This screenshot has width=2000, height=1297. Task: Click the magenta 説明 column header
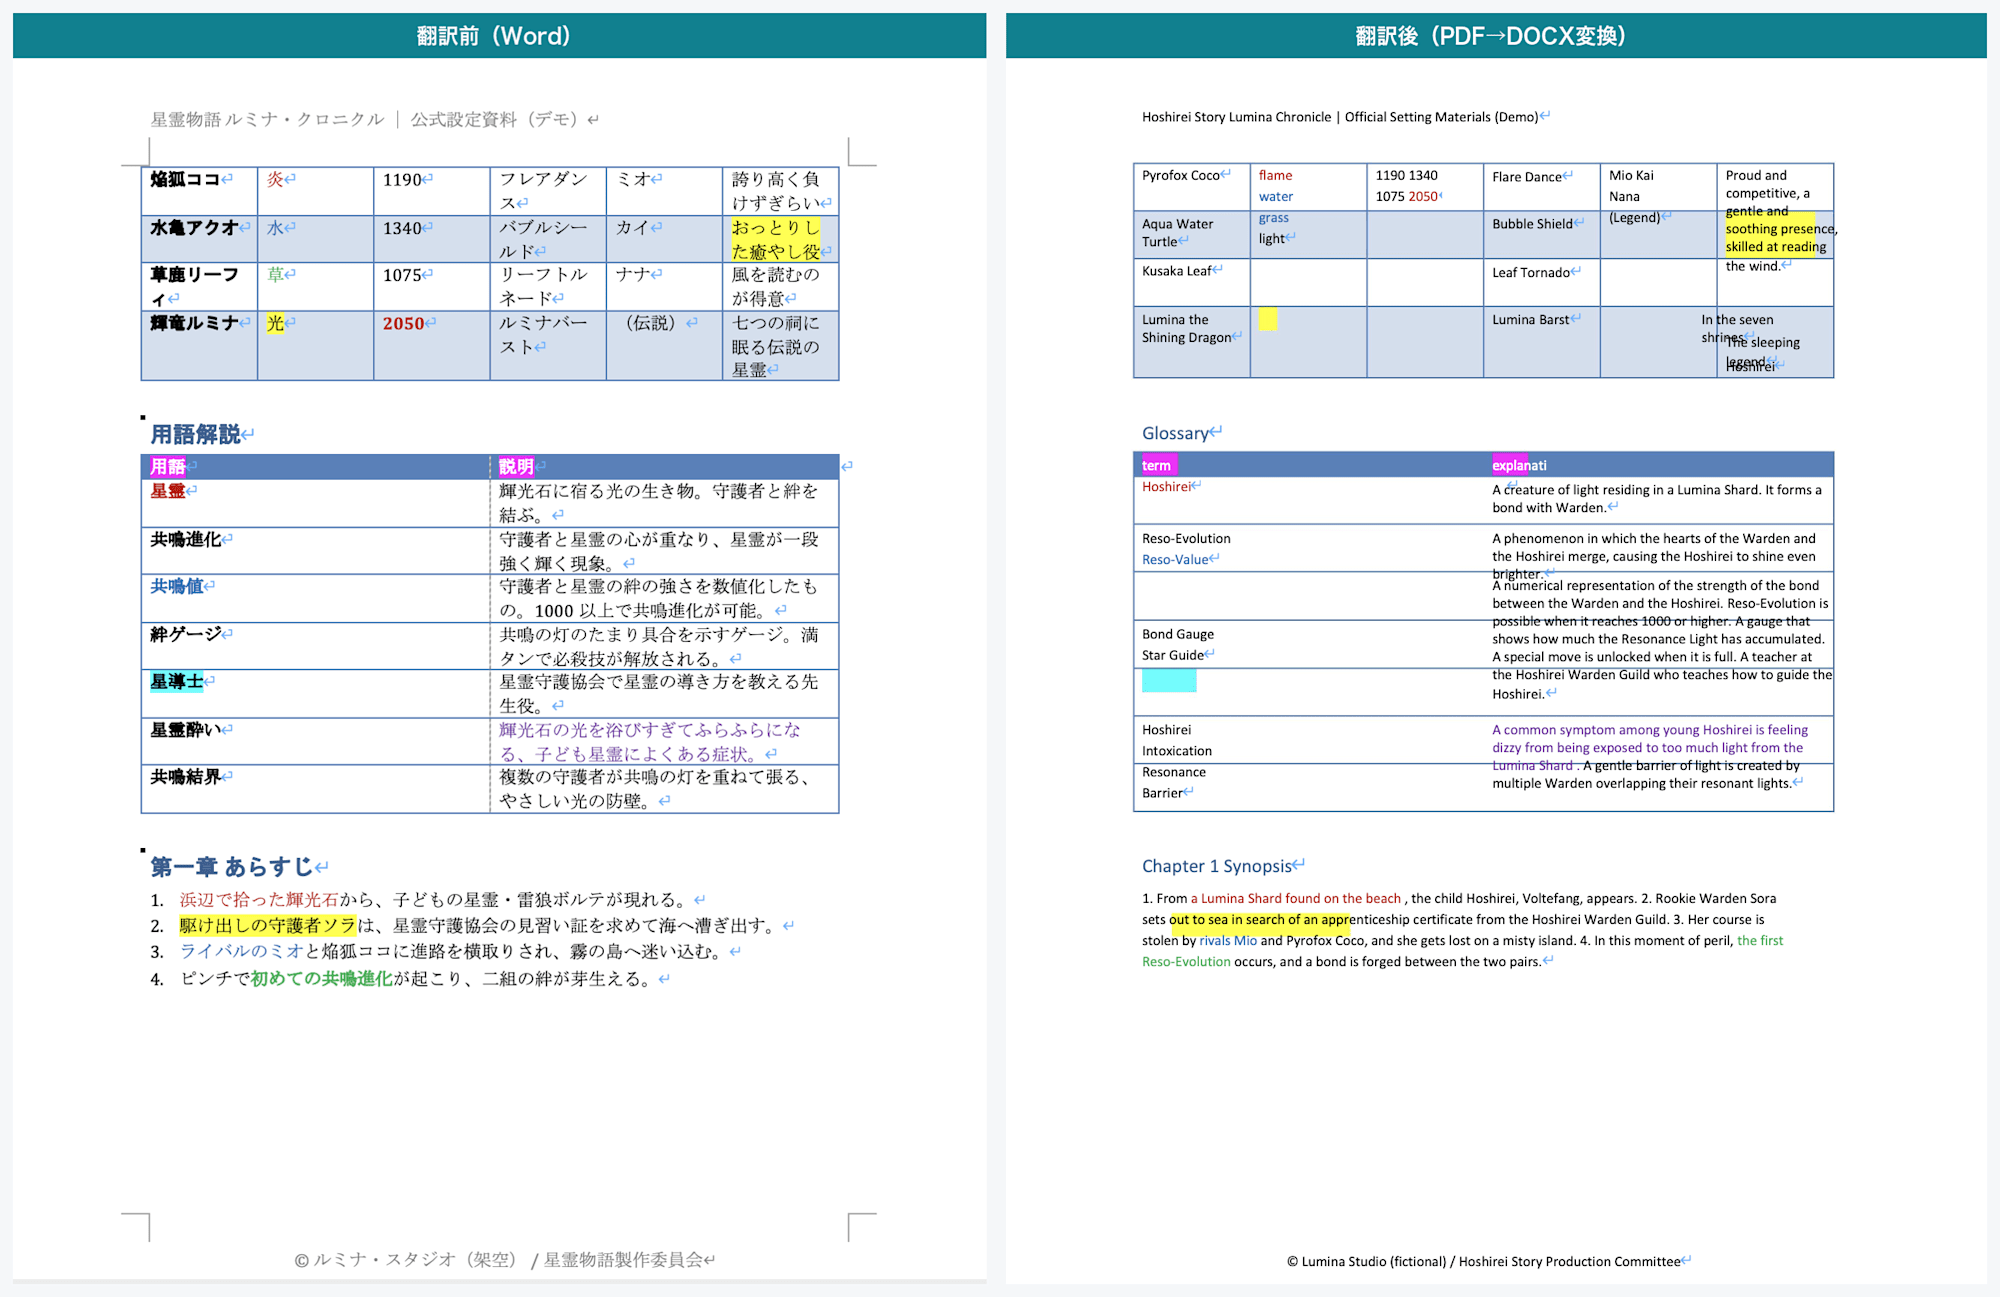pos(516,466)
